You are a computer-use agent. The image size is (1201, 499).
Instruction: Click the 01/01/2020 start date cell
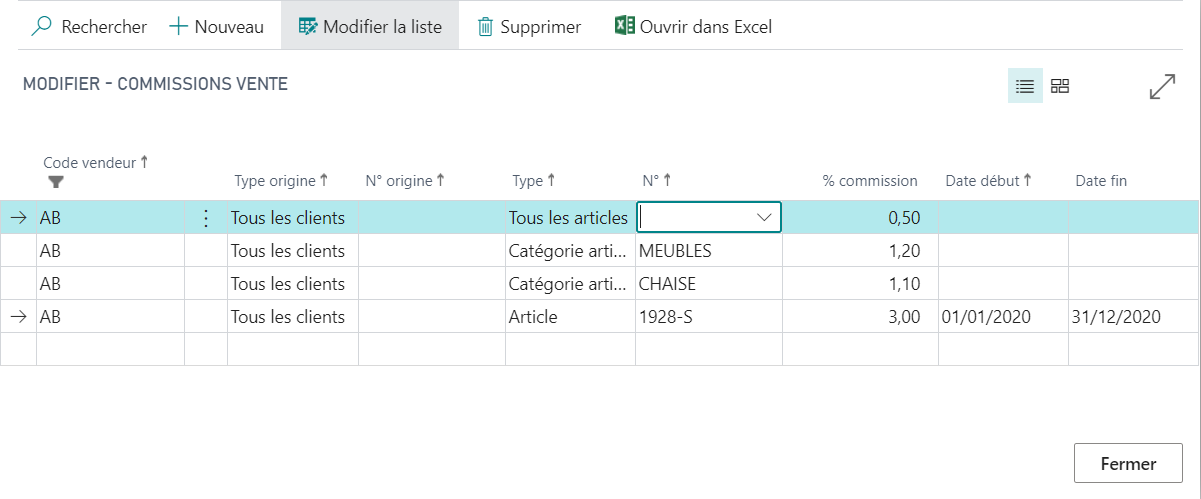point(1003,316)
